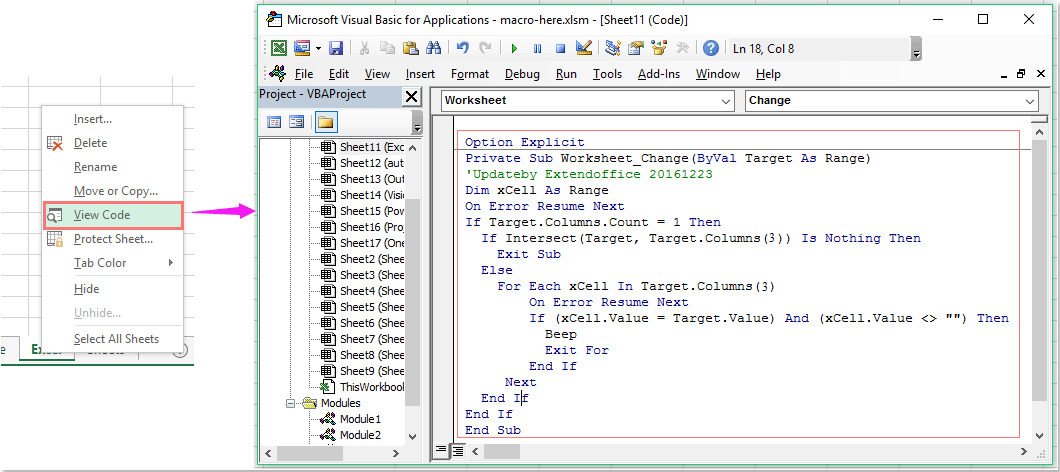The height and width of the screenshot is (472, 1060).
Task: Open the Debug menu
Action: (522, 74)
